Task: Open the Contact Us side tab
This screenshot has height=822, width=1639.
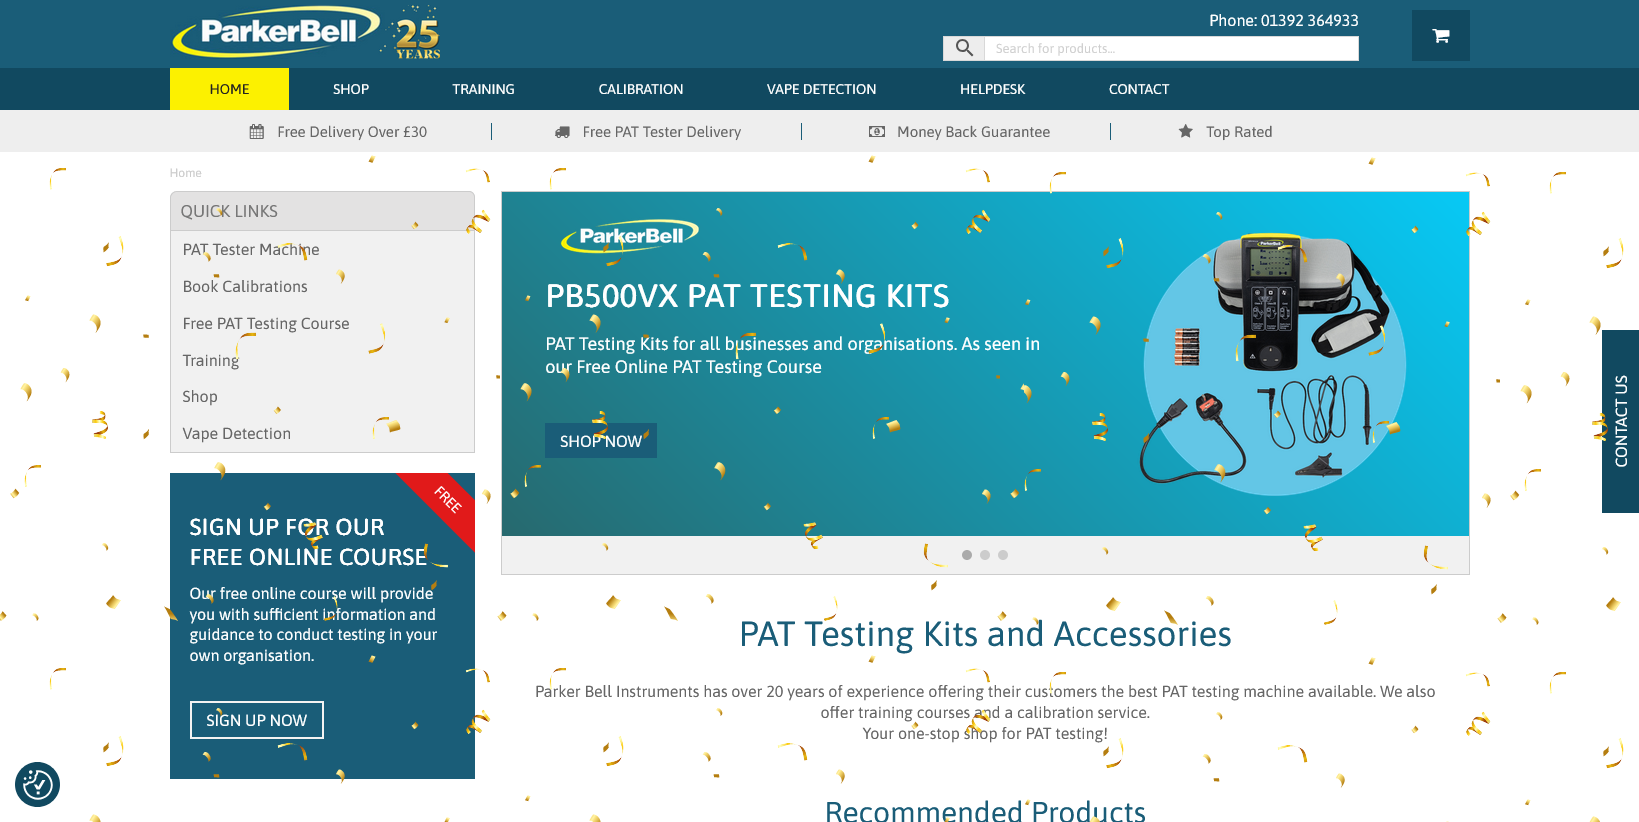Action: [x=1620, y=421]
